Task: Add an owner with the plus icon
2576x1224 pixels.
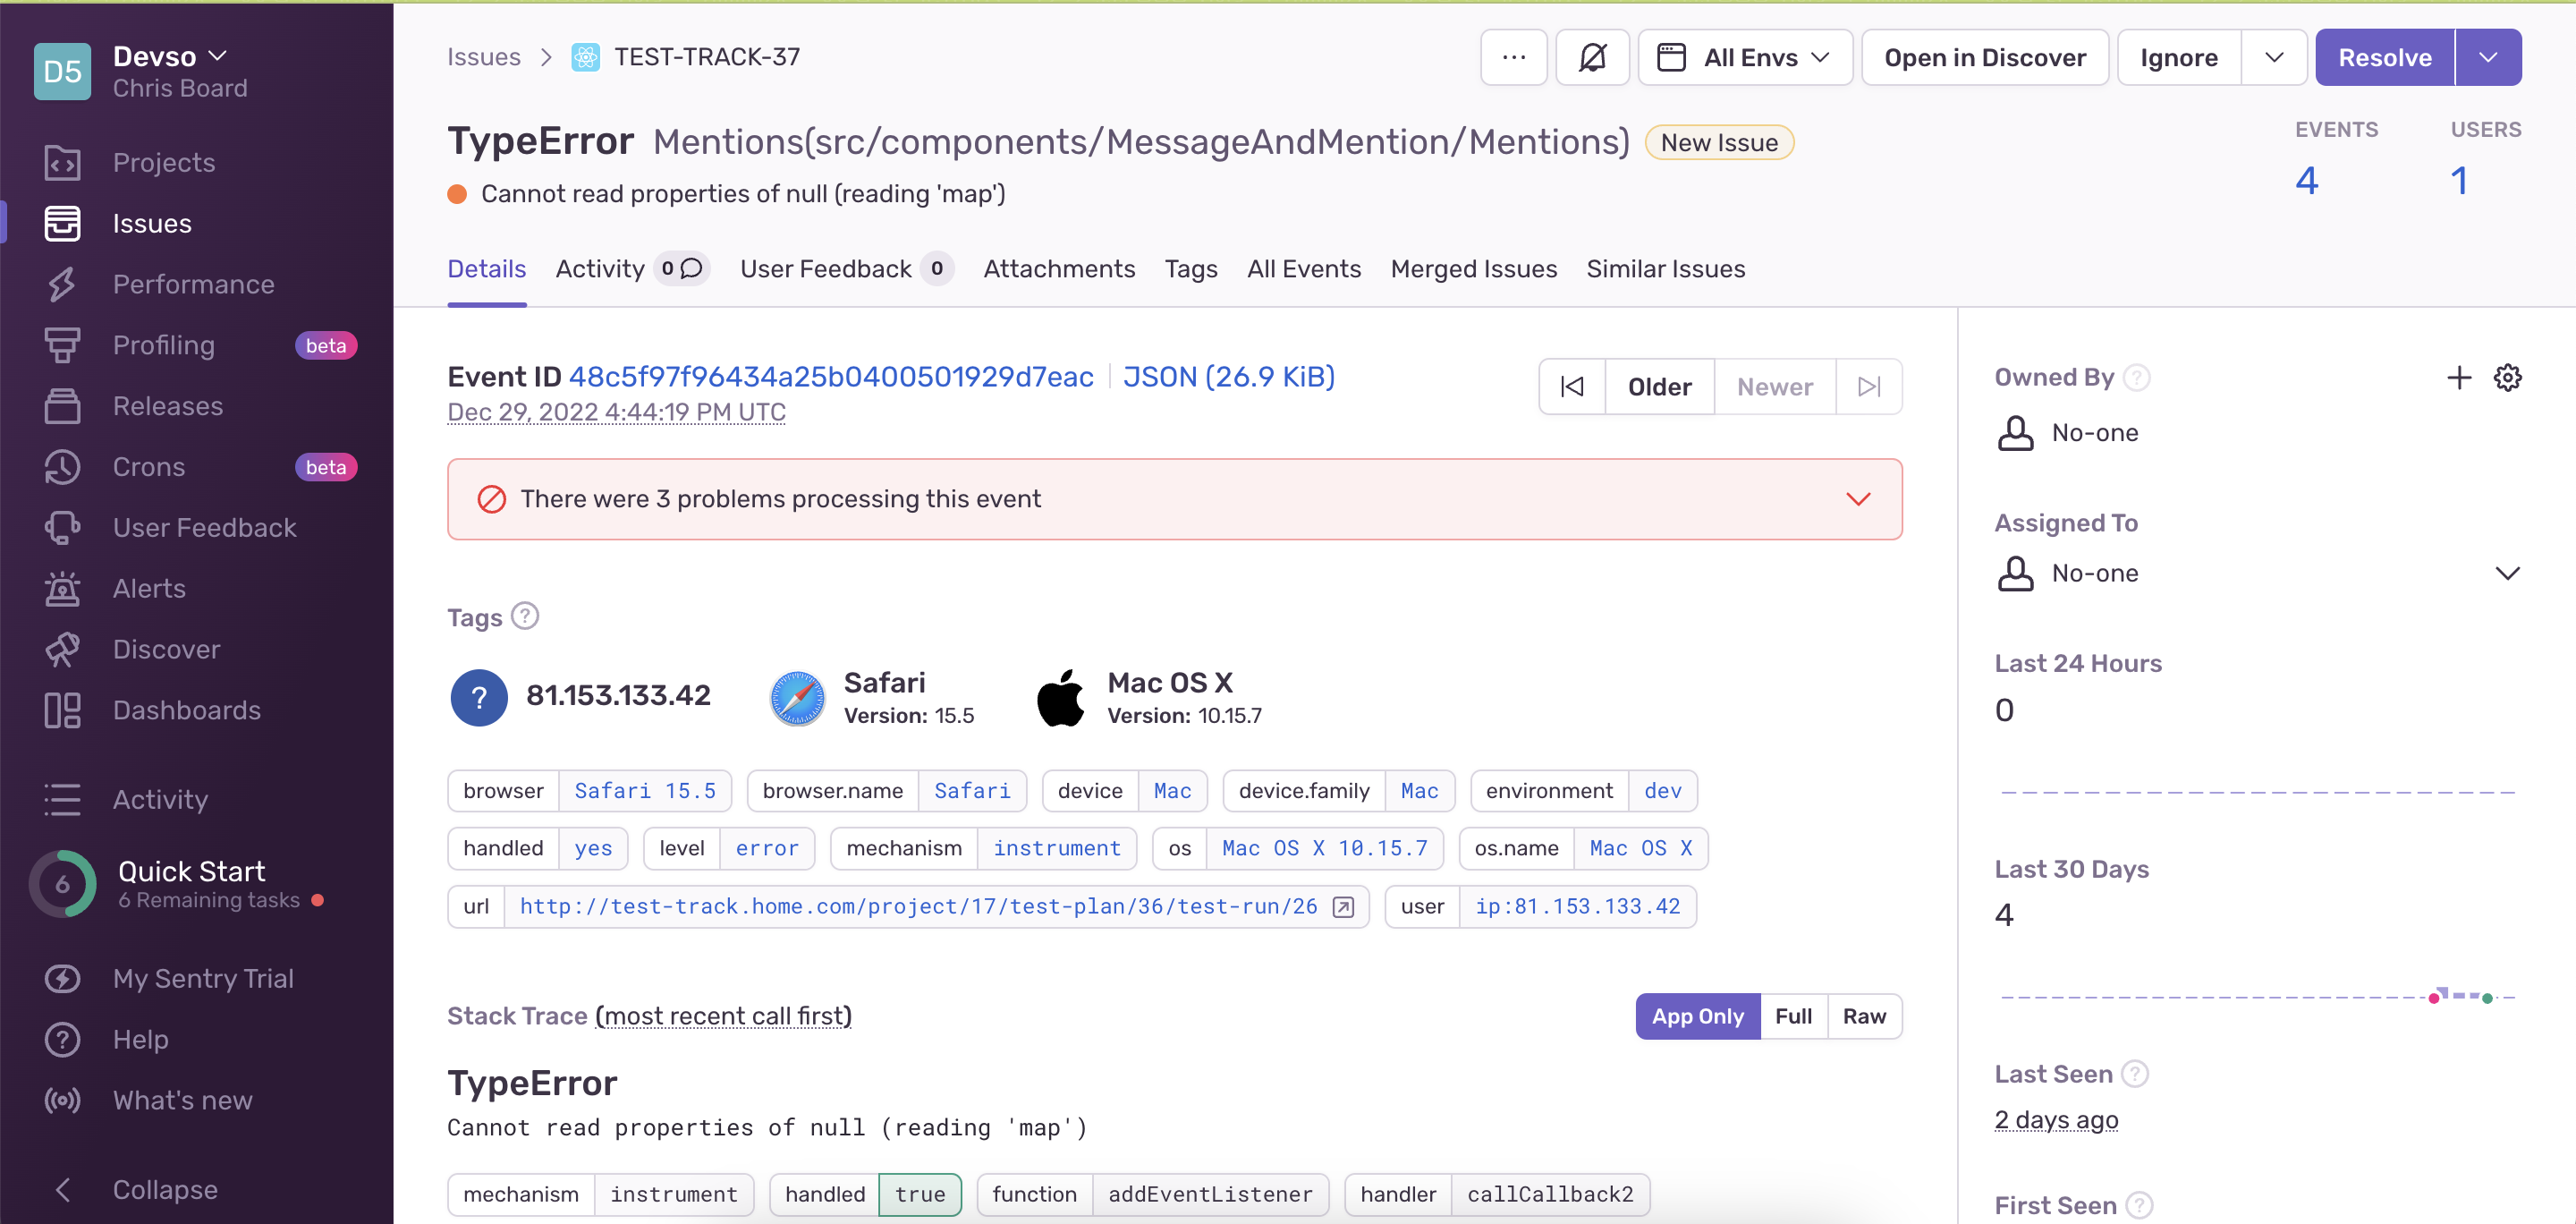Action: click(2458, 378)
